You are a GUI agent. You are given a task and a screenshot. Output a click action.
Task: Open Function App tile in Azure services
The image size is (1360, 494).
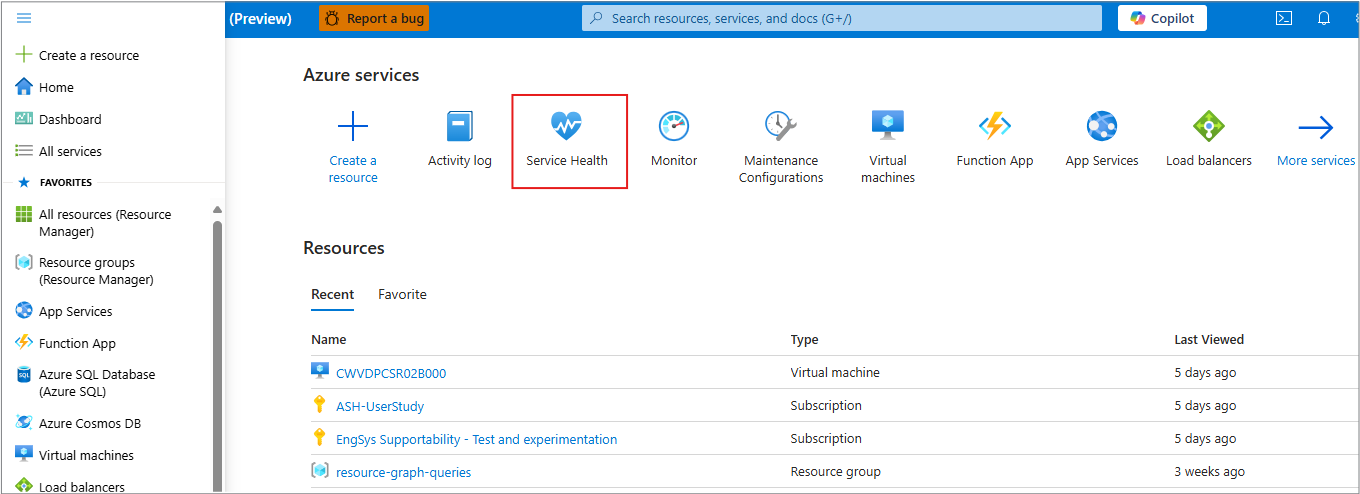tap(995, 139)
